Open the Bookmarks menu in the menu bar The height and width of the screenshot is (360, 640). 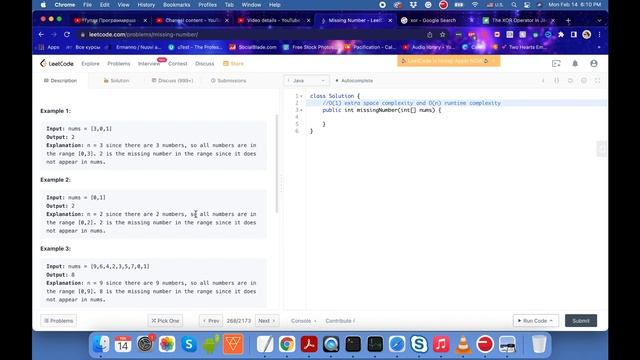tap(176, 5)
